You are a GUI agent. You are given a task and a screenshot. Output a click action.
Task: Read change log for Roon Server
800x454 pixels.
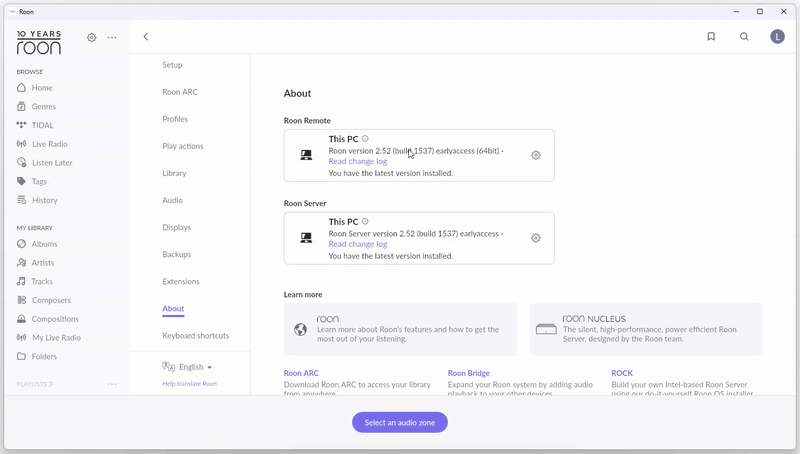coord(358,244)
